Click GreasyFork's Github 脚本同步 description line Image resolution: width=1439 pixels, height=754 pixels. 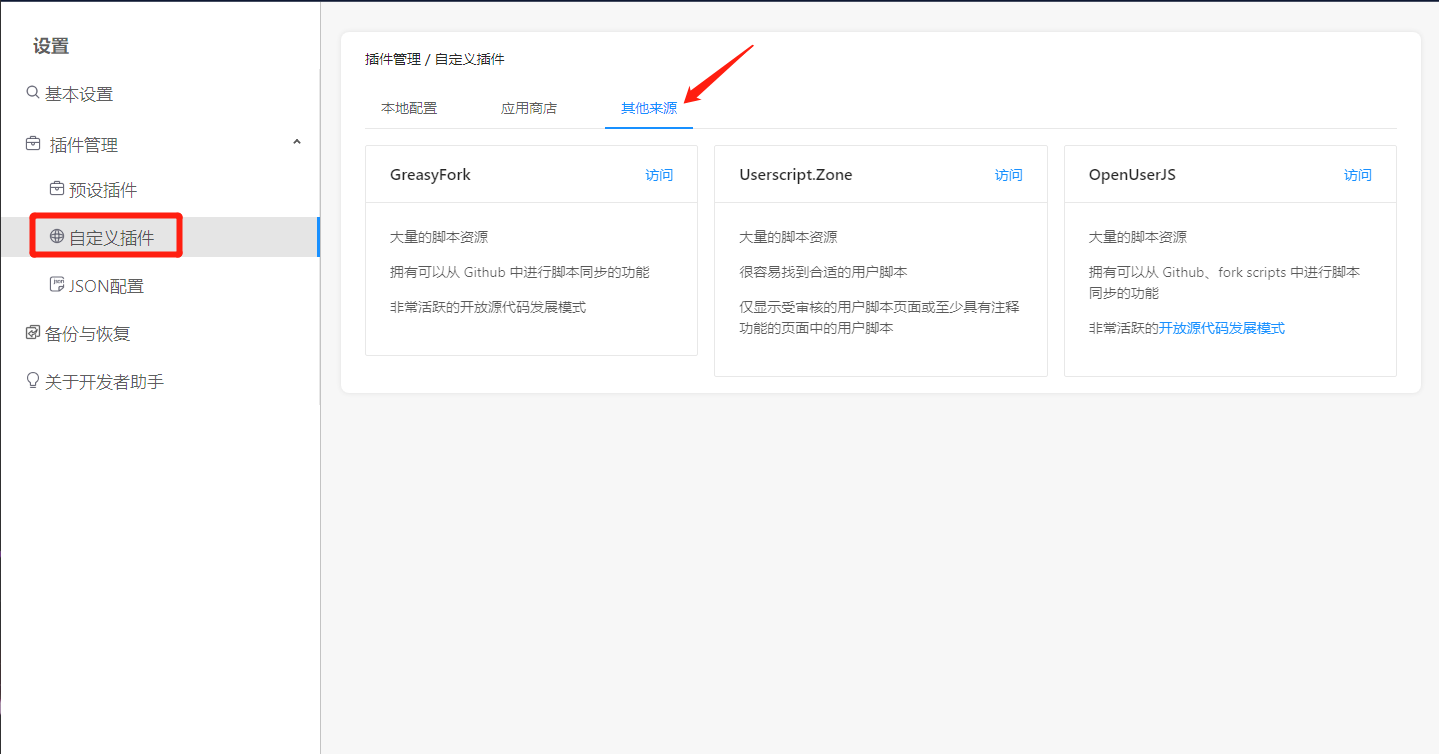(x=520, y=272)
